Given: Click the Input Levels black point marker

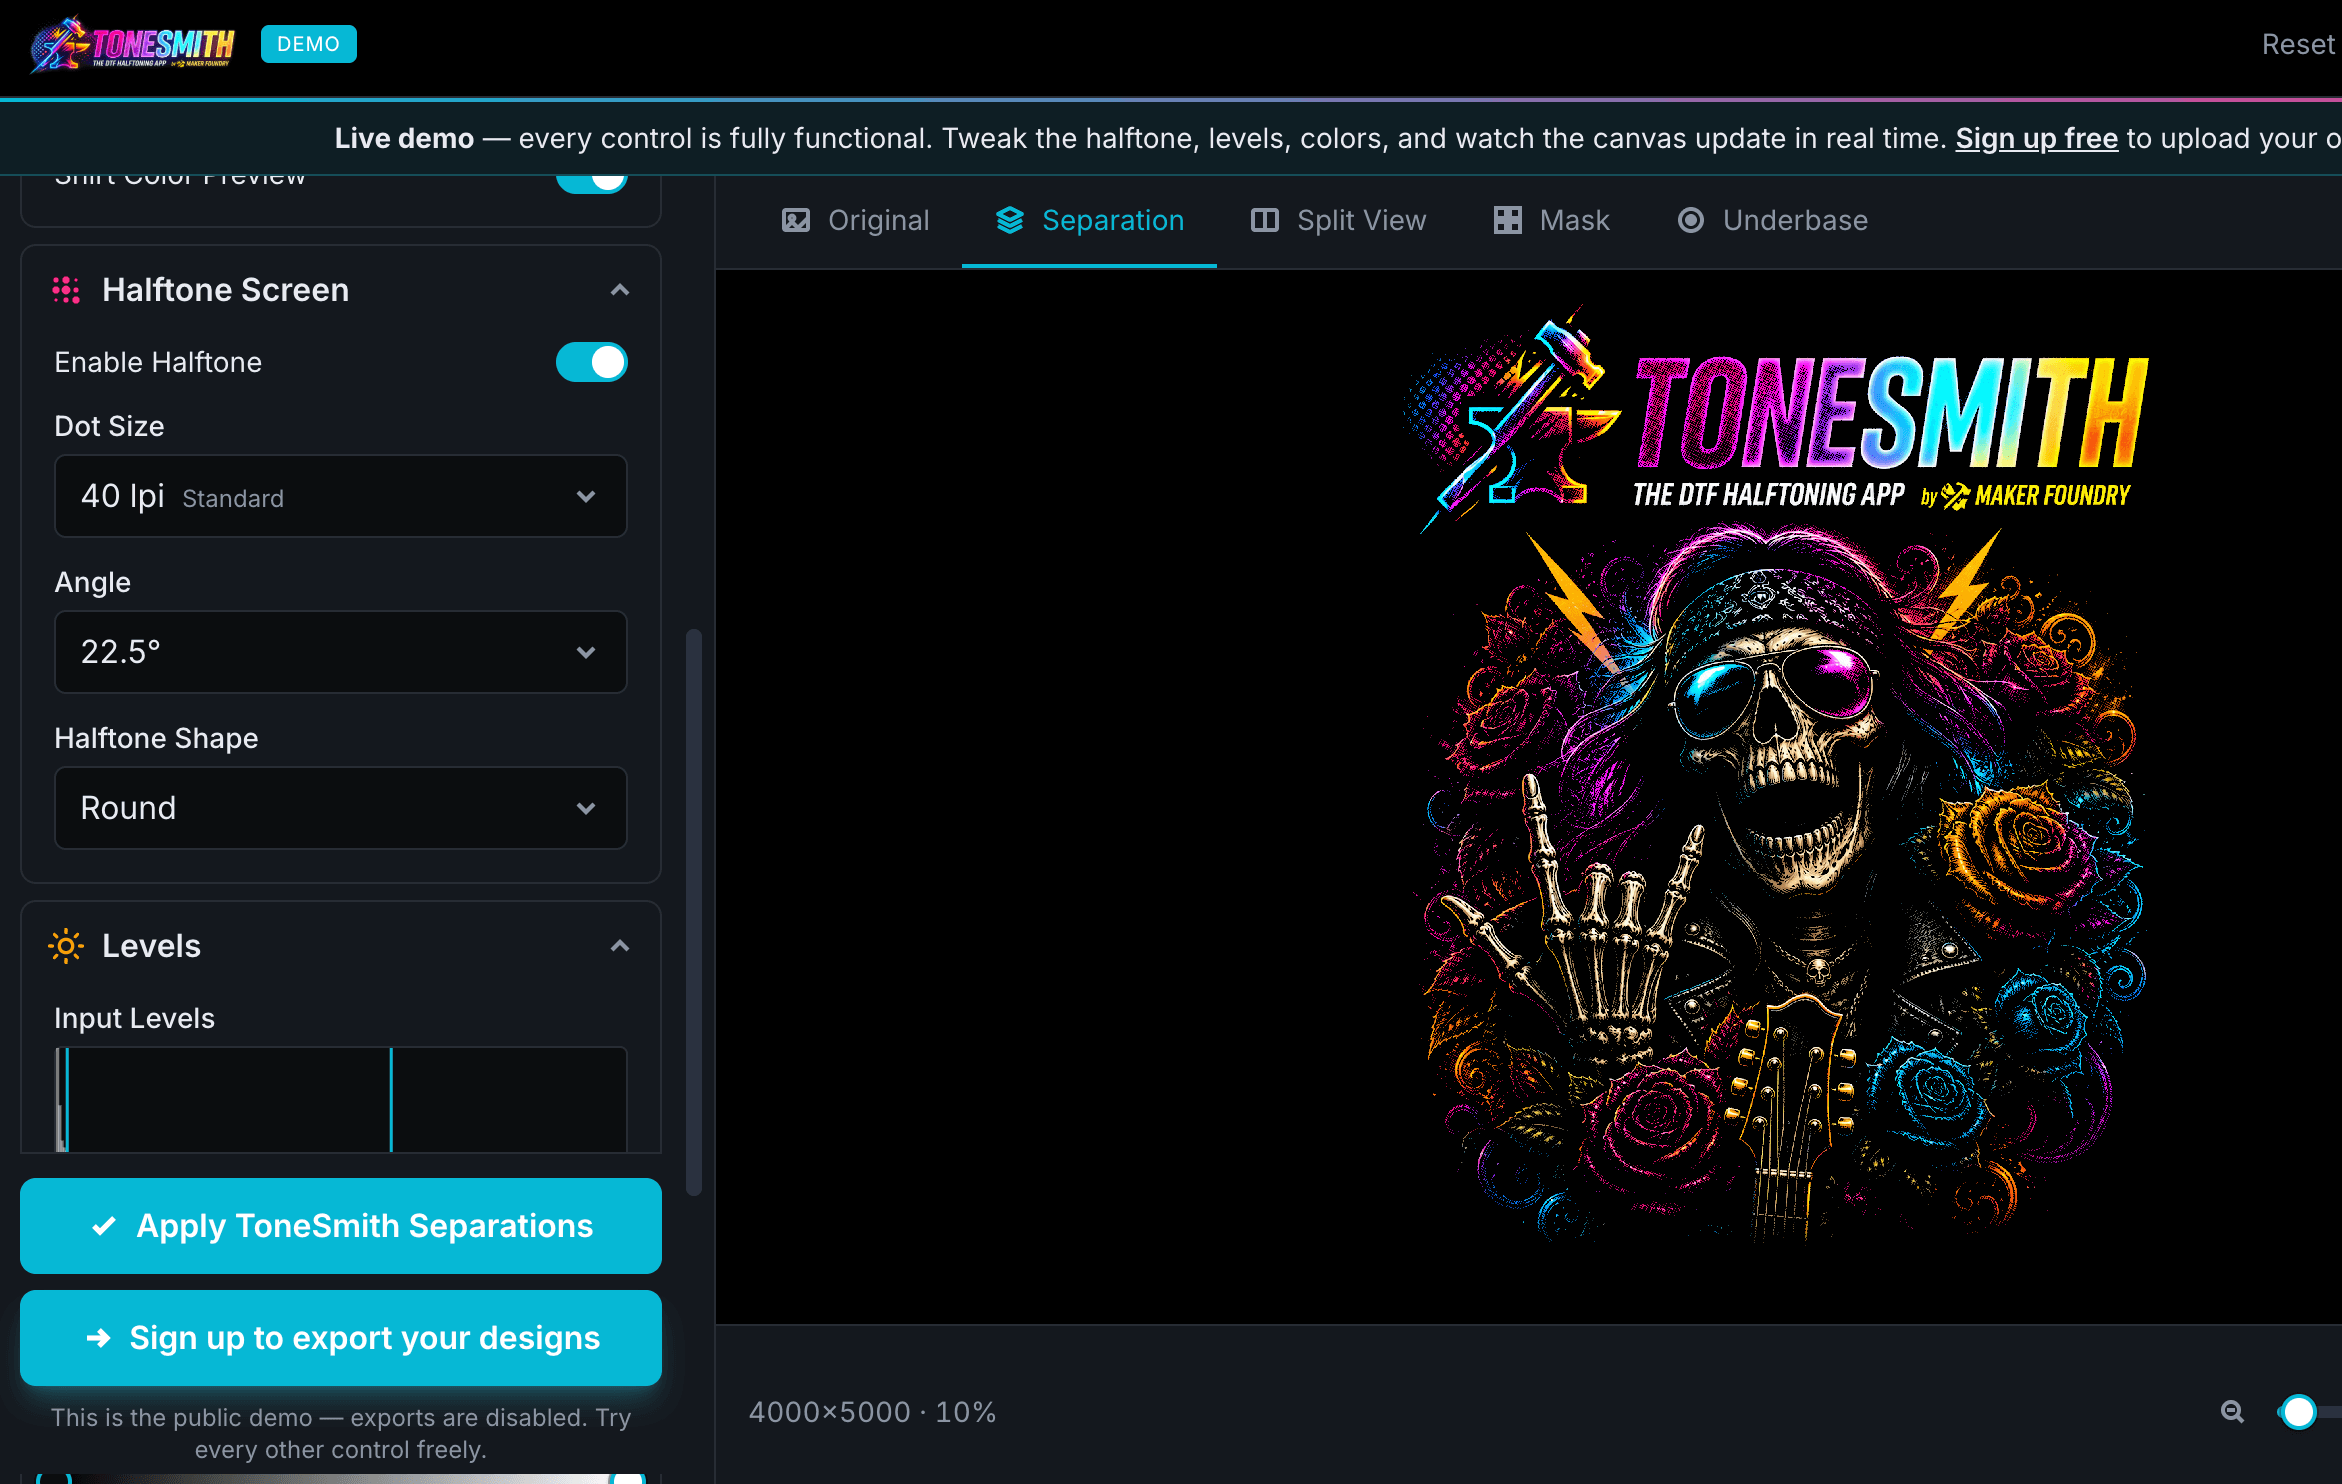Looking at the screenshot, I should (x=66, y=1099).
